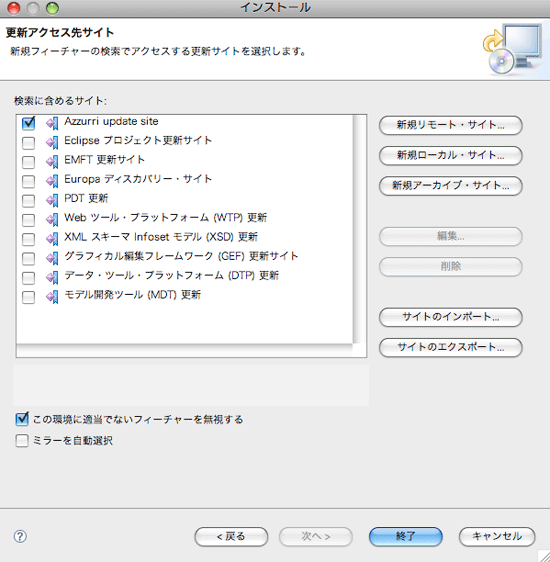Image resolution: width=550 pixels, height=562 pixels.
Task: Enable the ミラーを自動選択 checkbox
Action: (x=22, y=441)
